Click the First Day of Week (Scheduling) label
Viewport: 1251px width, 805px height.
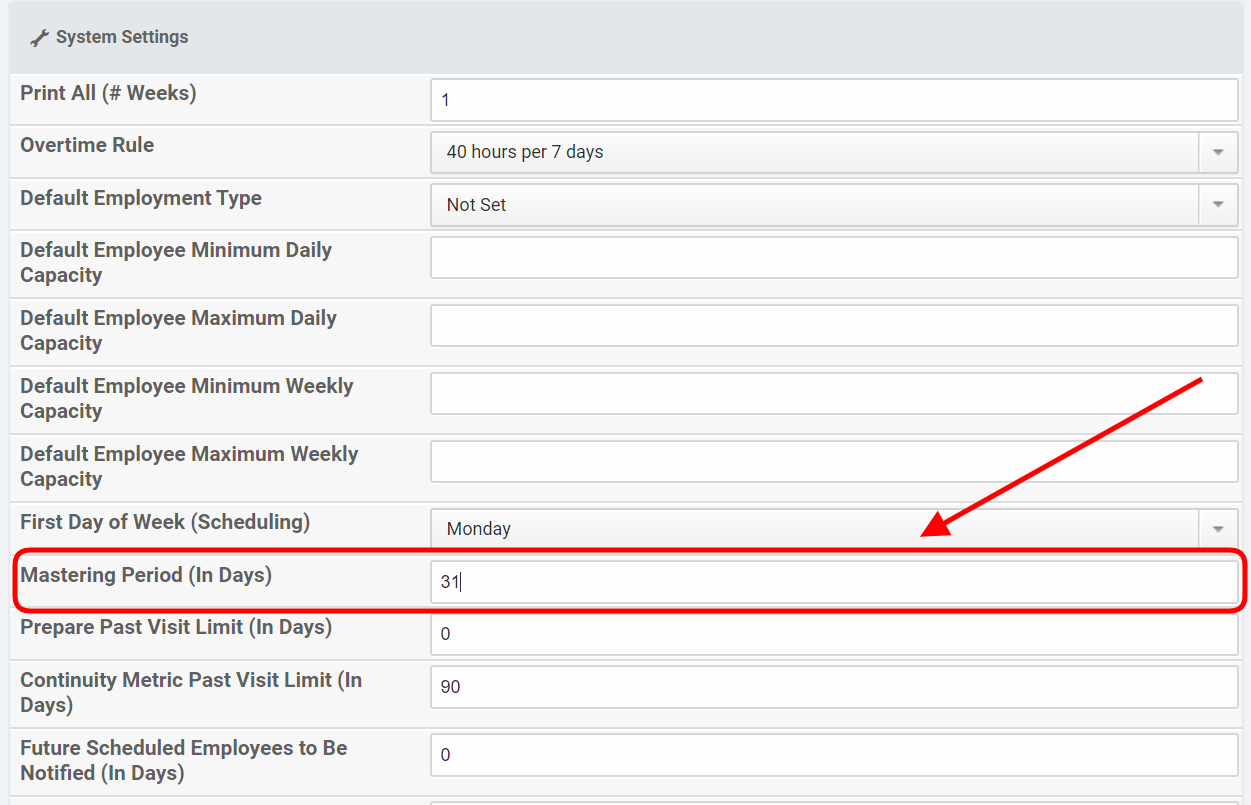click(x=165, y=522)
